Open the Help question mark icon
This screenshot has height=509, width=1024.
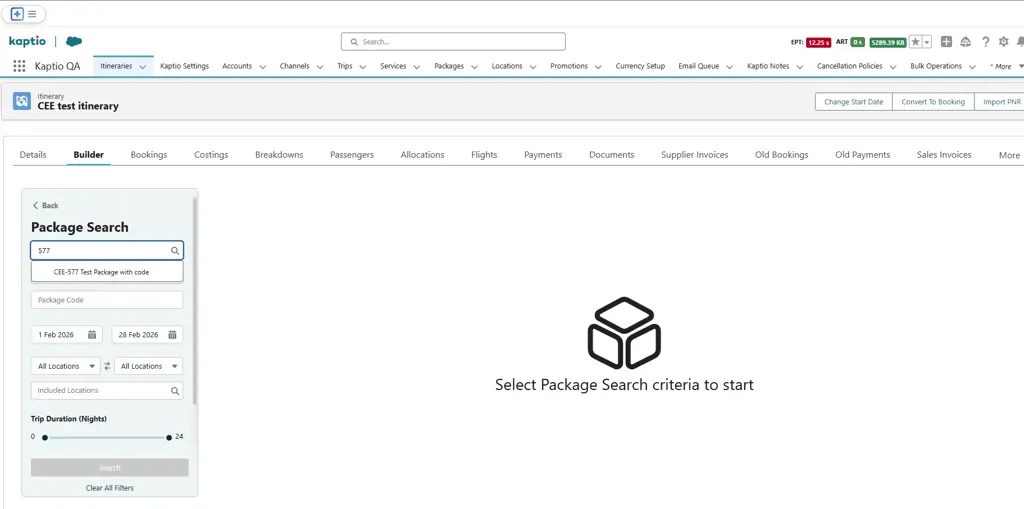point(985,42)
